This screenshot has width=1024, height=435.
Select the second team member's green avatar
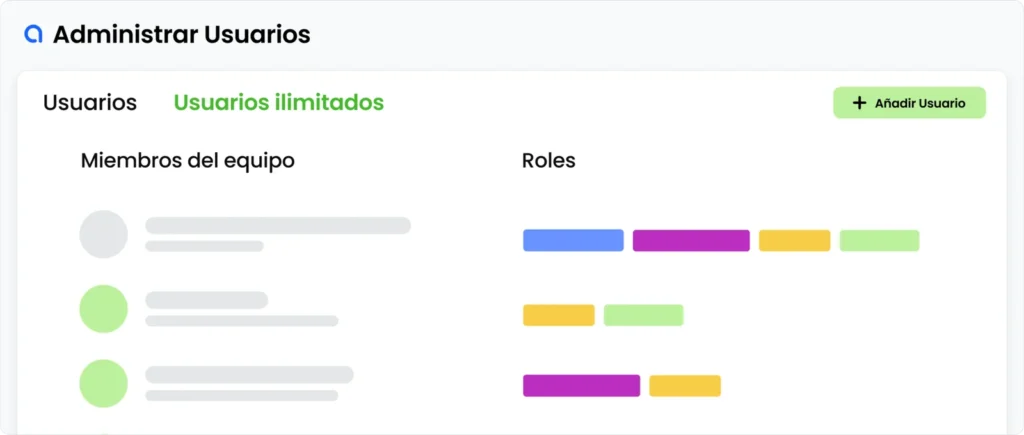[103, 309]
